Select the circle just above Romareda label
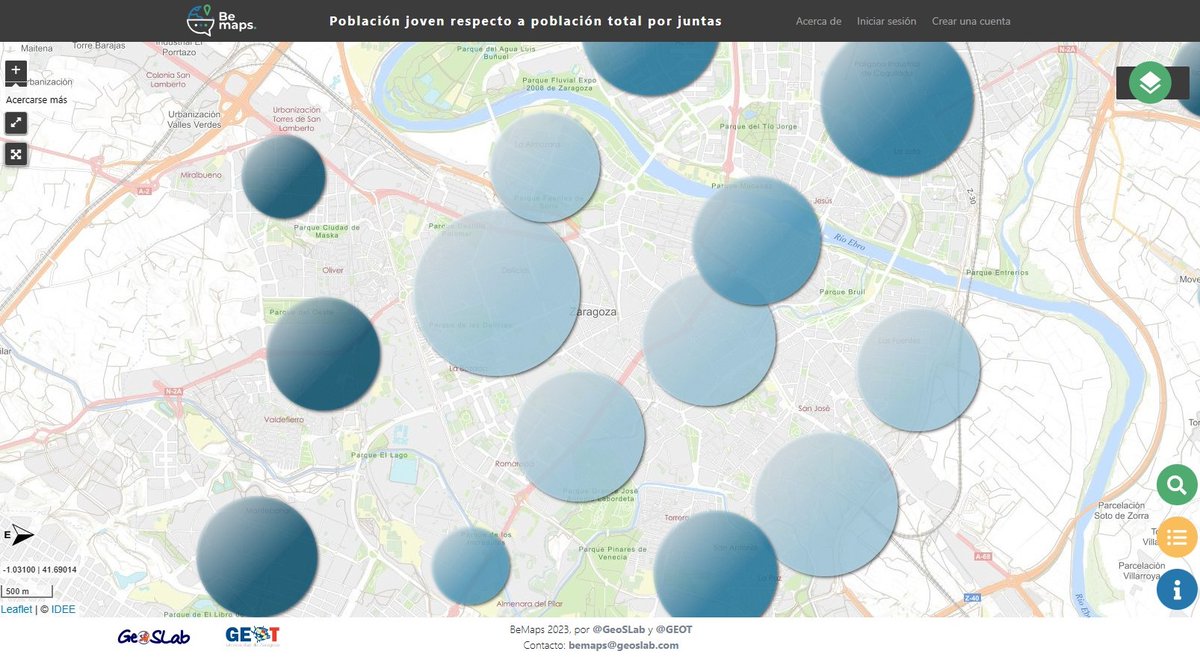1200x657 pixels. pos(580,436)
